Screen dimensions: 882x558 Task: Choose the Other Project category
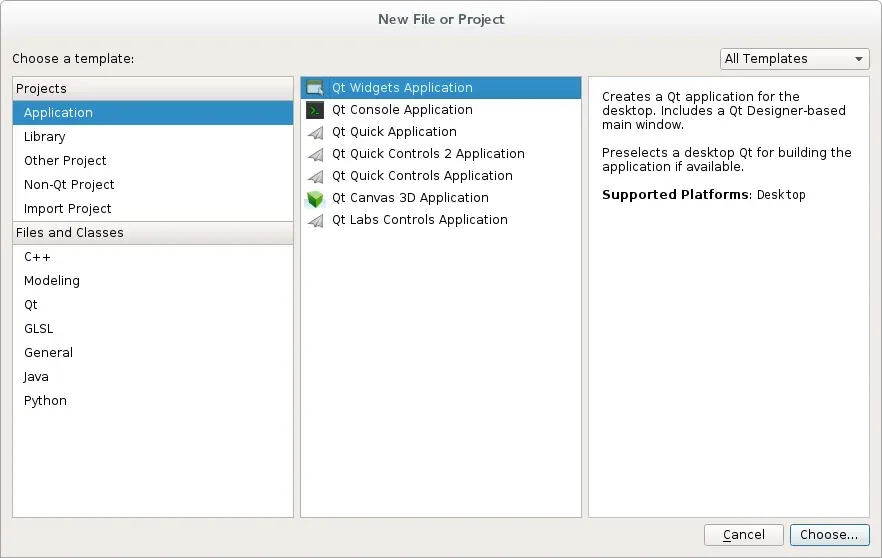pos(65,161)
